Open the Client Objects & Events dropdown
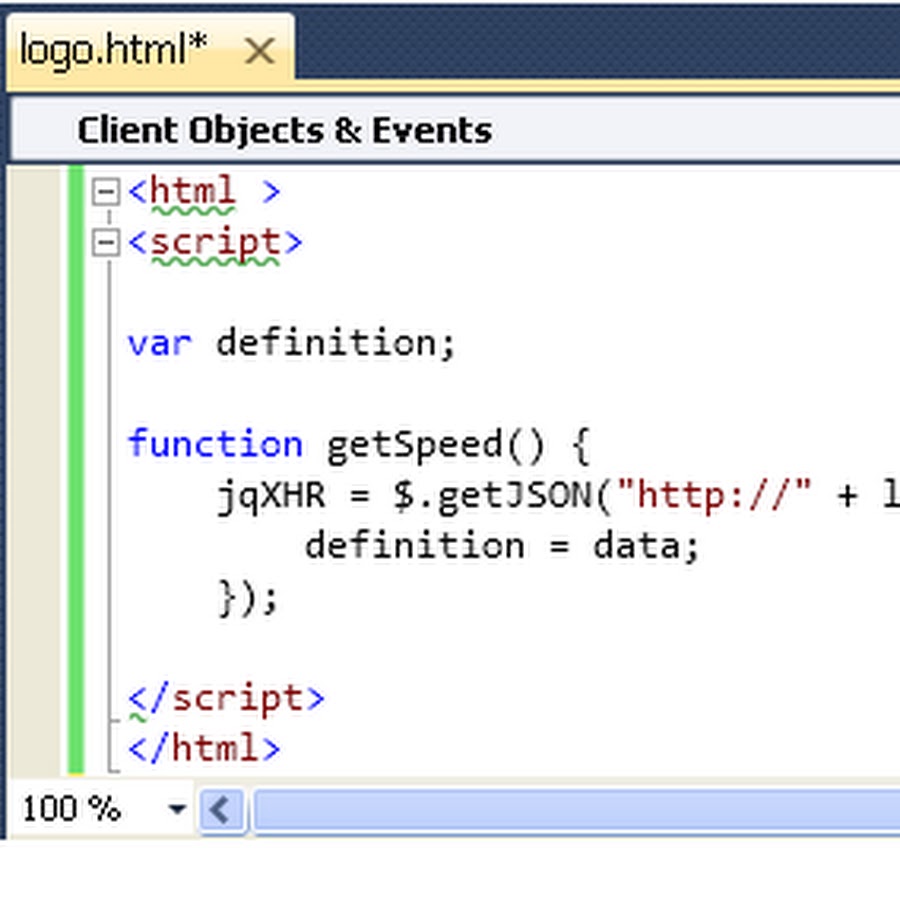900x900 pixels. coord(455,130)
